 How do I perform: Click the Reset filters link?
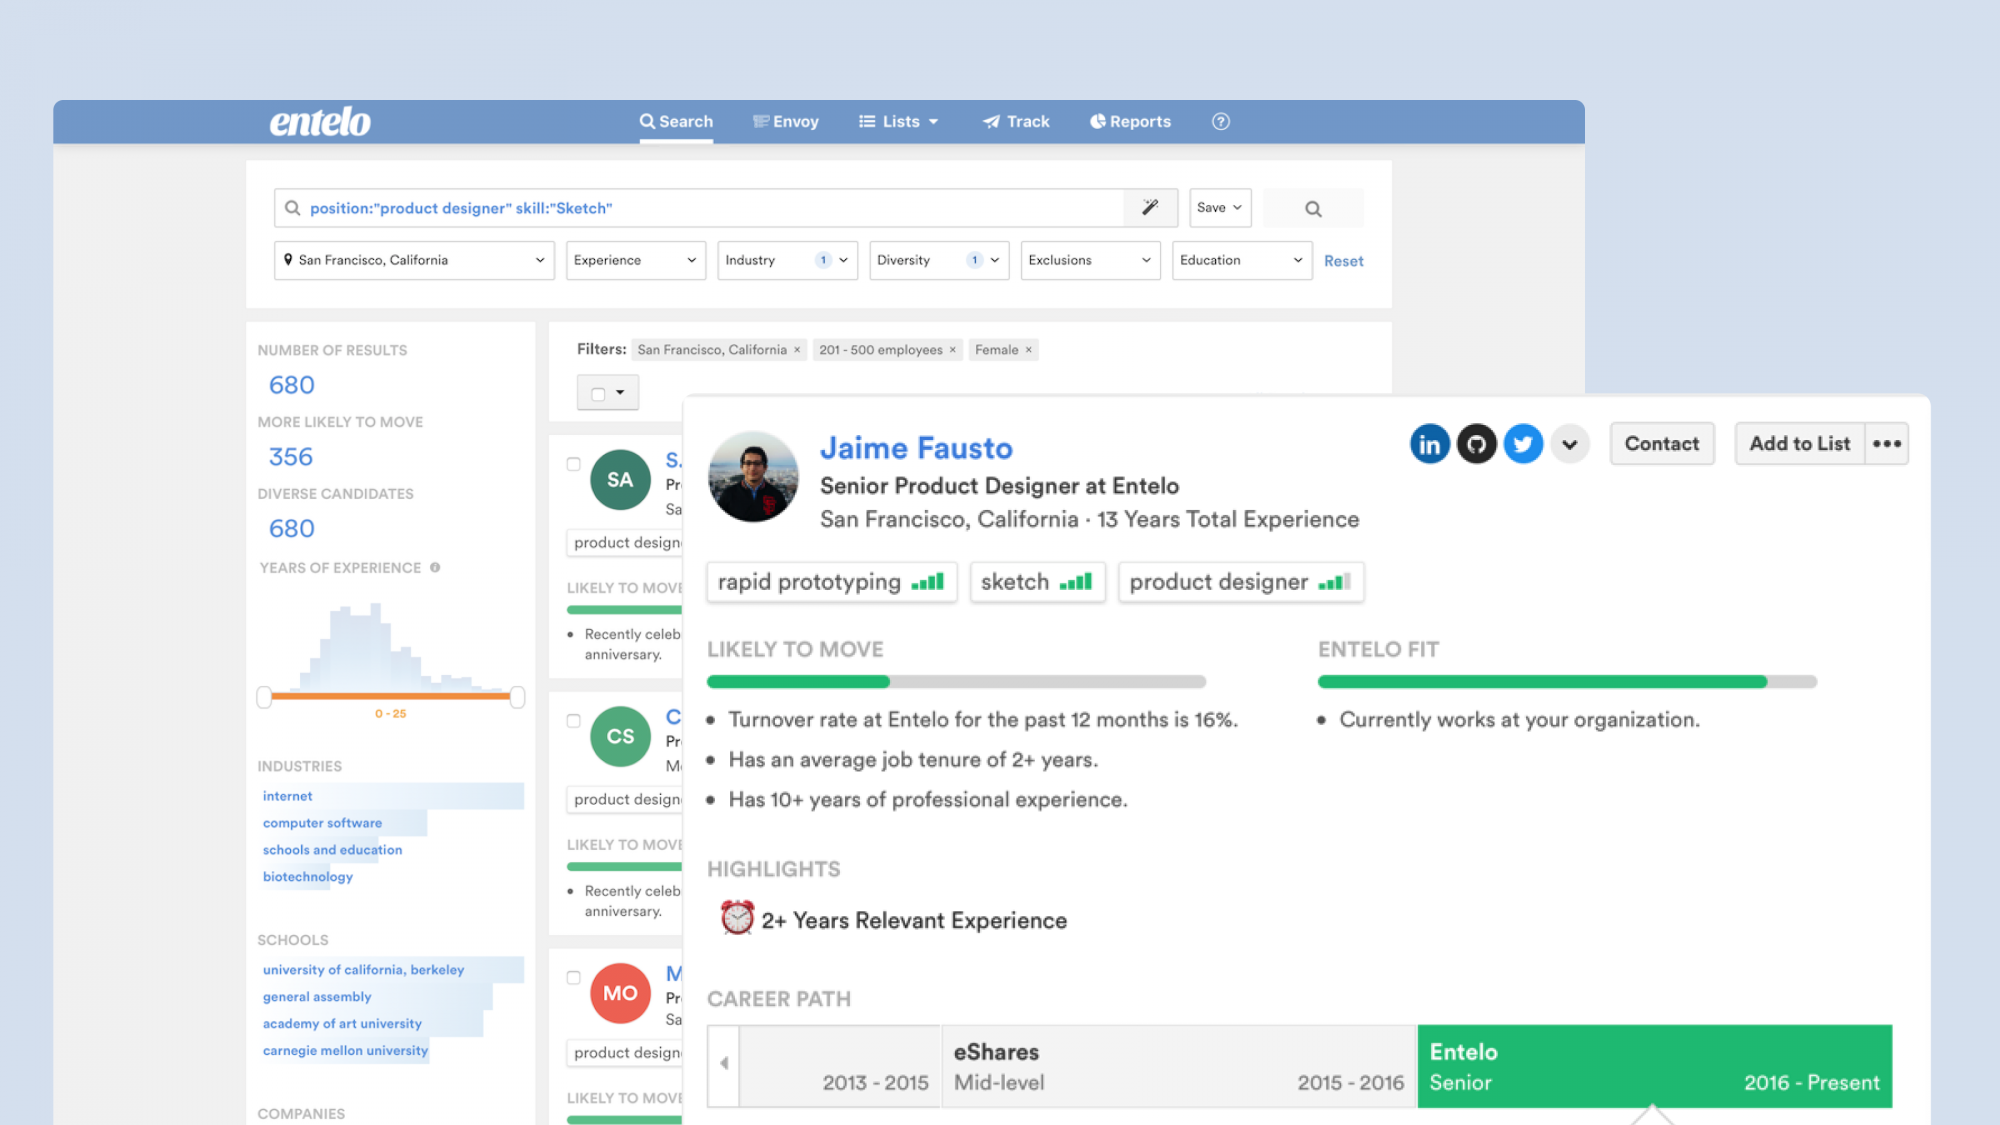[1343, 261]
